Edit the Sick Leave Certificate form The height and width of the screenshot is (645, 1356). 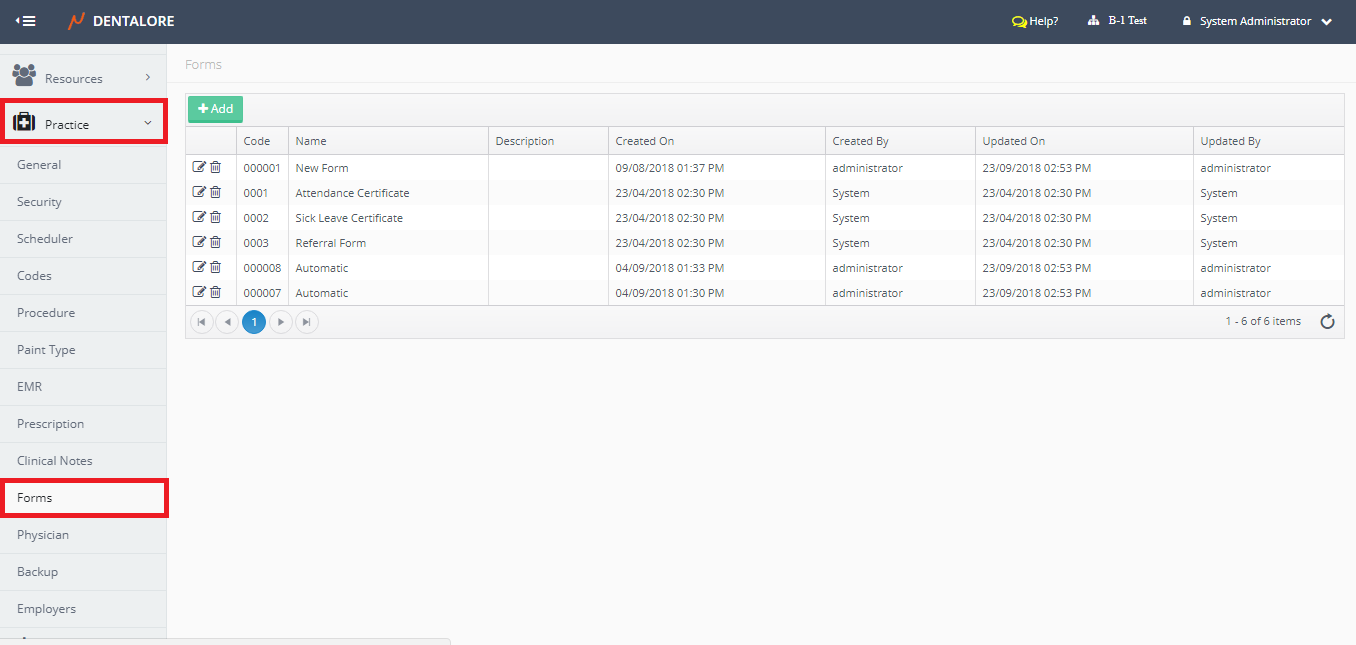(199, 217)
